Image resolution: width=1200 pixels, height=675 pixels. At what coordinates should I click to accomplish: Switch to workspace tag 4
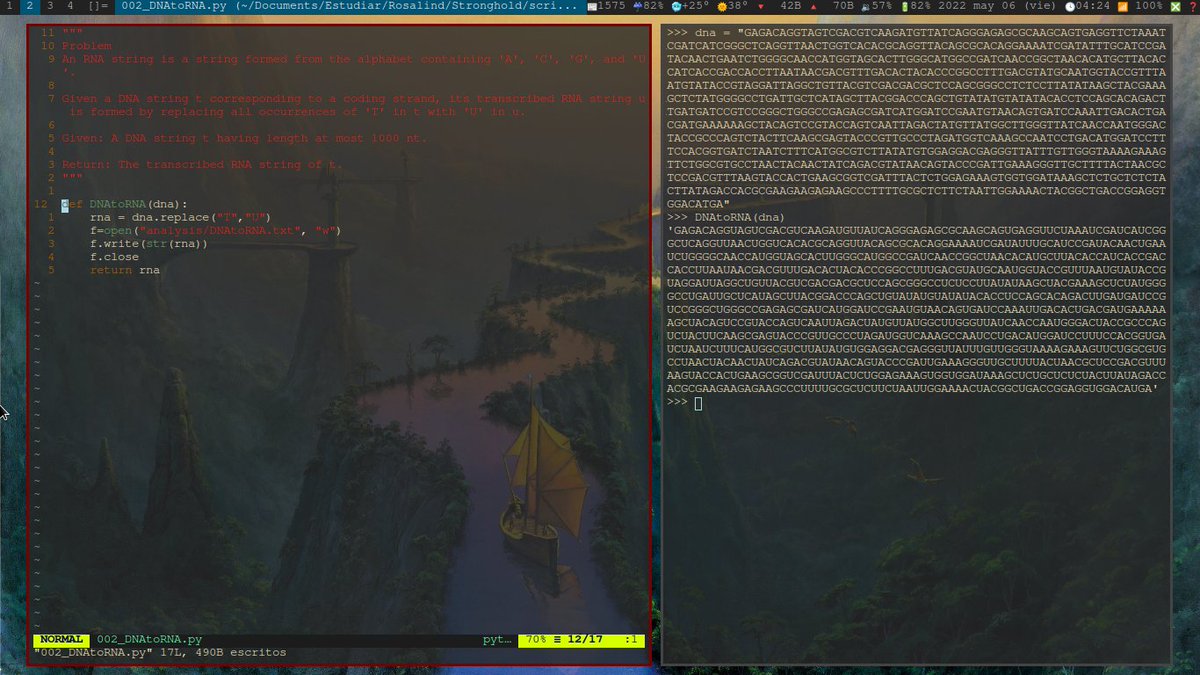(70, 6)
